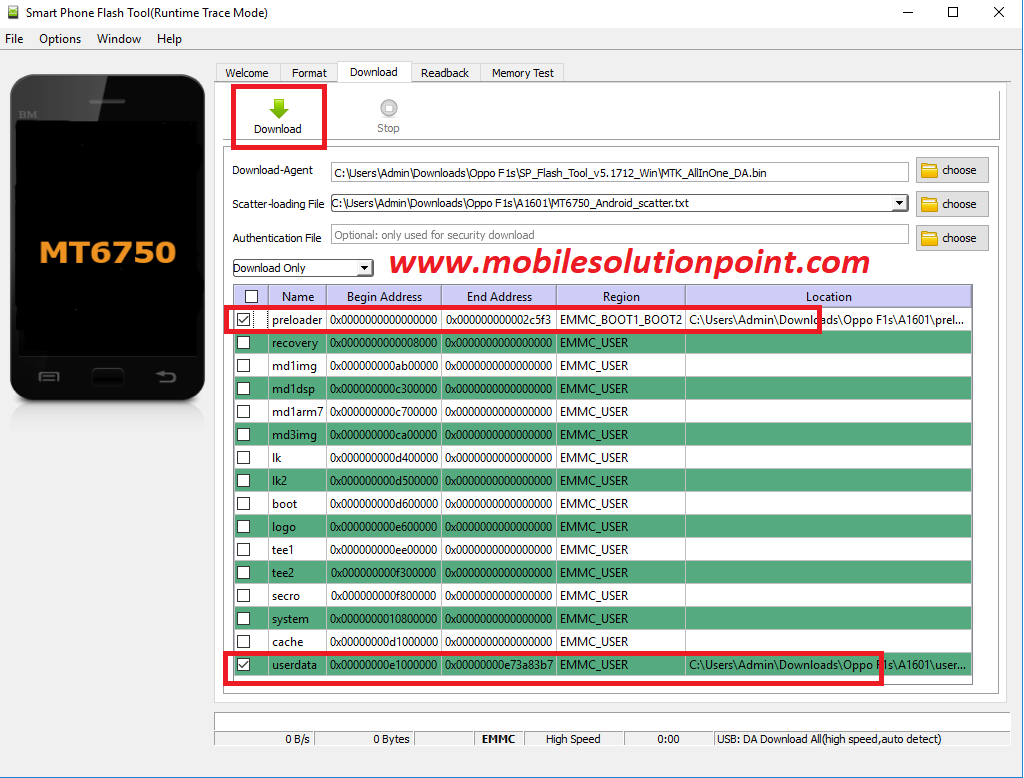
Task: Check the lk2 partition checkbox
Action: tap(244, 480)
